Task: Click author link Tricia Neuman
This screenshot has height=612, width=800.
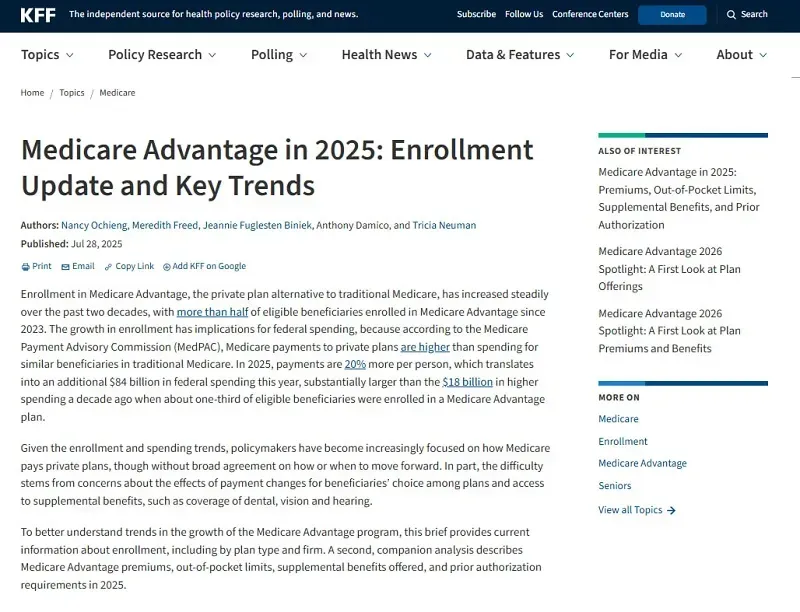Action: point(443,225)
